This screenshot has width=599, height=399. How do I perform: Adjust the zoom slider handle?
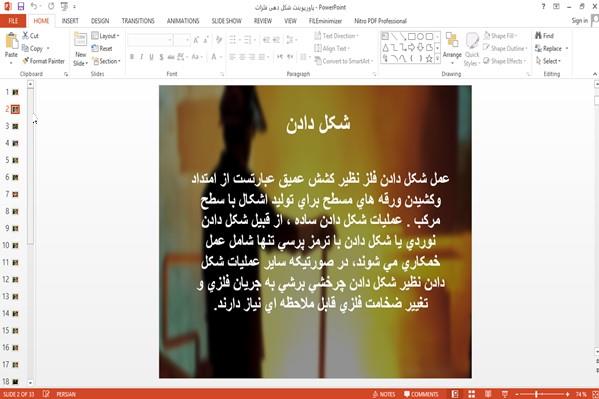(x=536, y=394)
